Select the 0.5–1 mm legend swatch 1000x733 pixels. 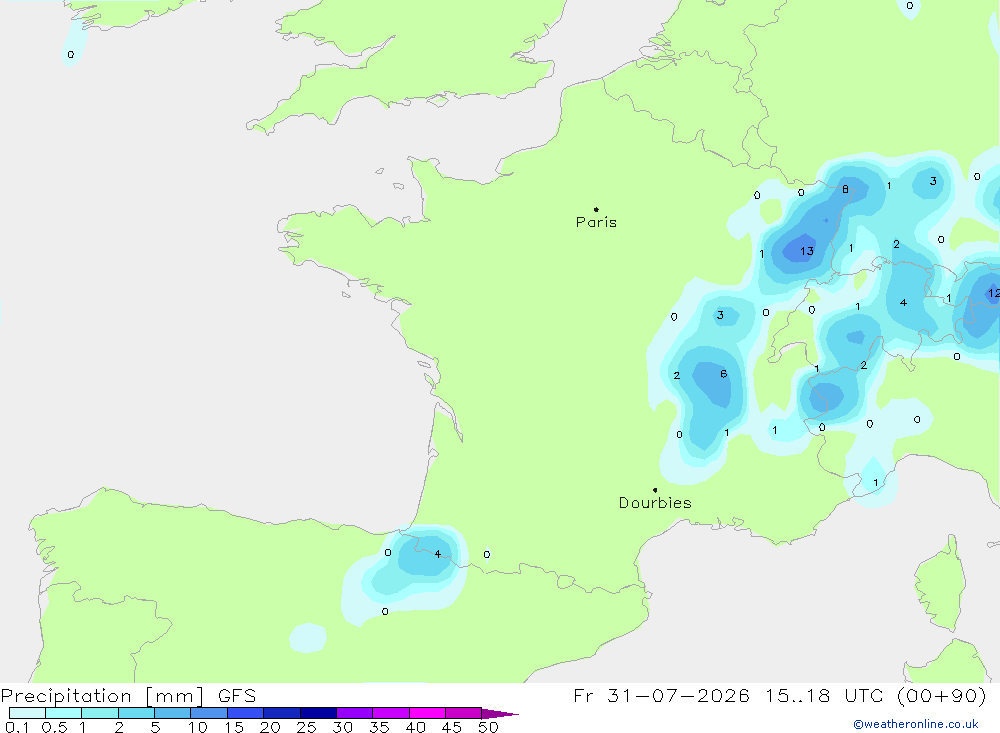coord(64,713)
